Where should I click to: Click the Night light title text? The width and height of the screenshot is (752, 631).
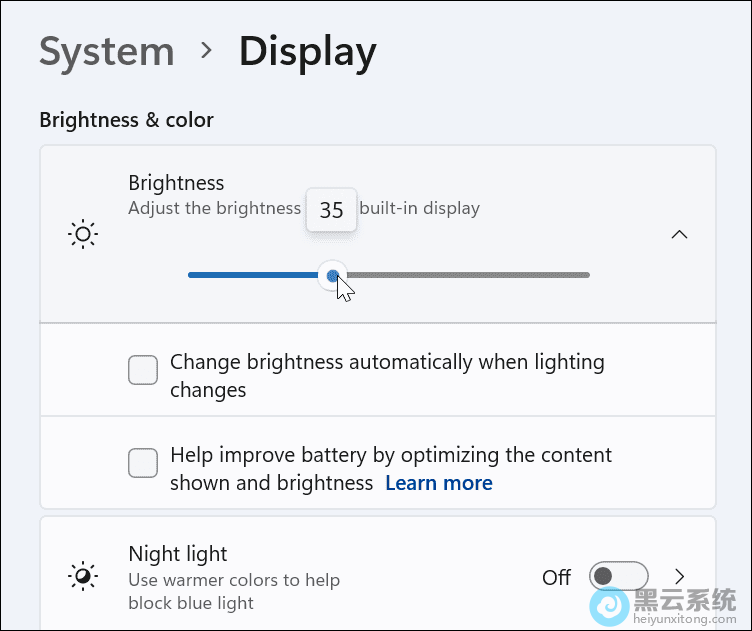tap(178, 554)
